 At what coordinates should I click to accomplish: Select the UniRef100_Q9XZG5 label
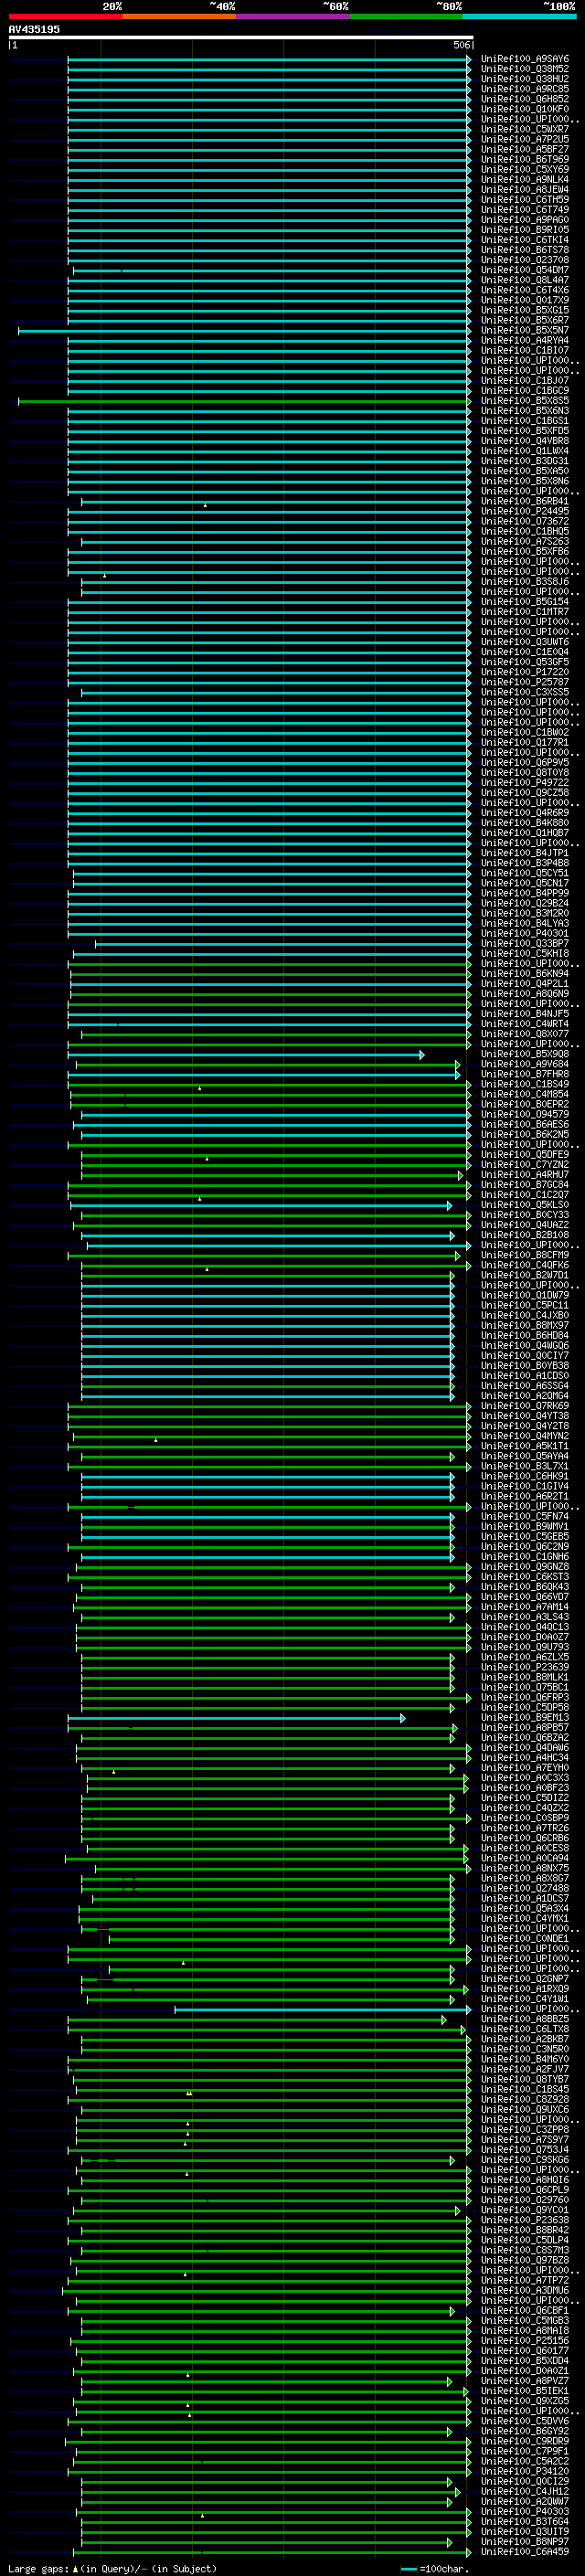click(525, 2400)
